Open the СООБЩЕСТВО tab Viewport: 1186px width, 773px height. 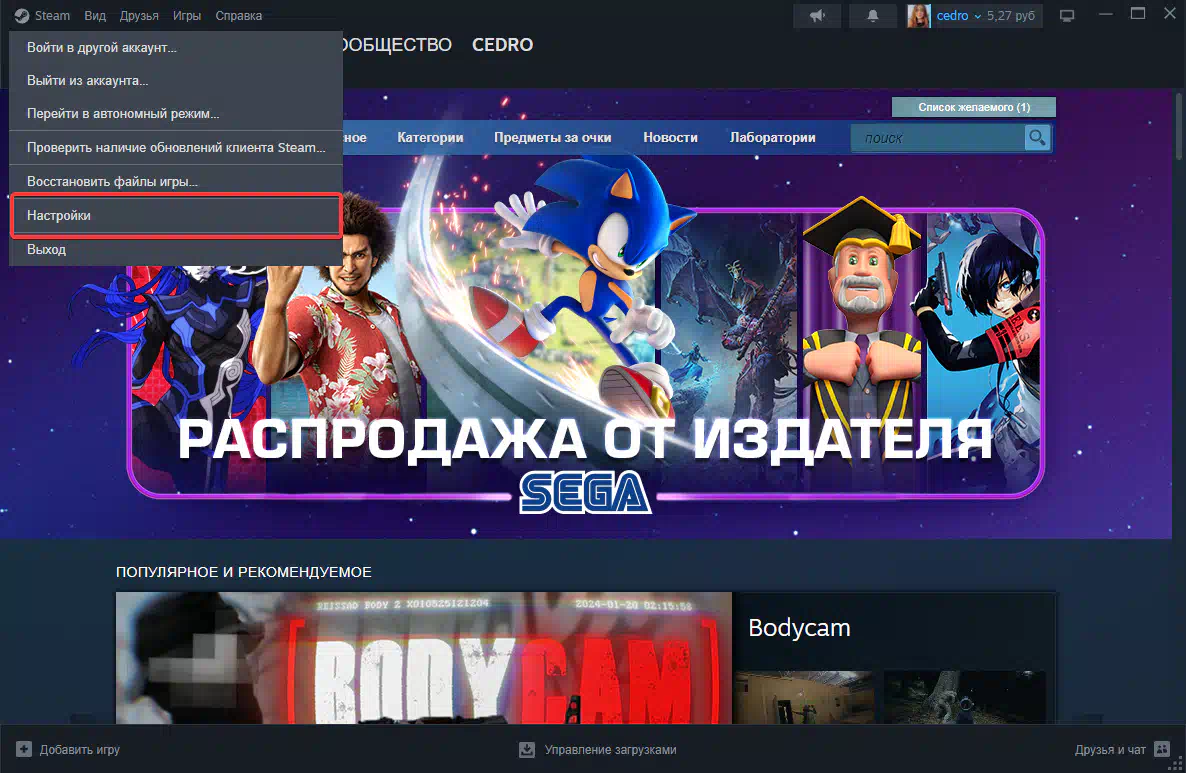point(396,45)
